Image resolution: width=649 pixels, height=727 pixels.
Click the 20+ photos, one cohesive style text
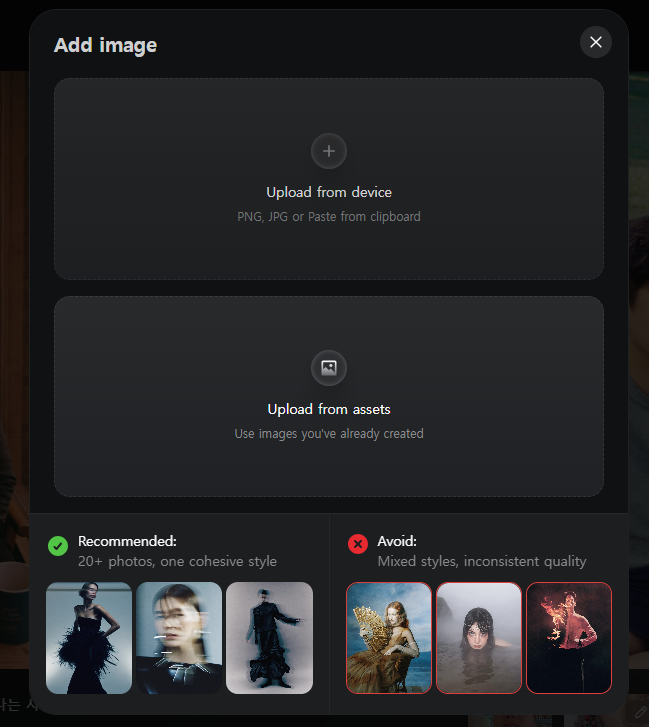pyautogui.click(x=177, y=561)
